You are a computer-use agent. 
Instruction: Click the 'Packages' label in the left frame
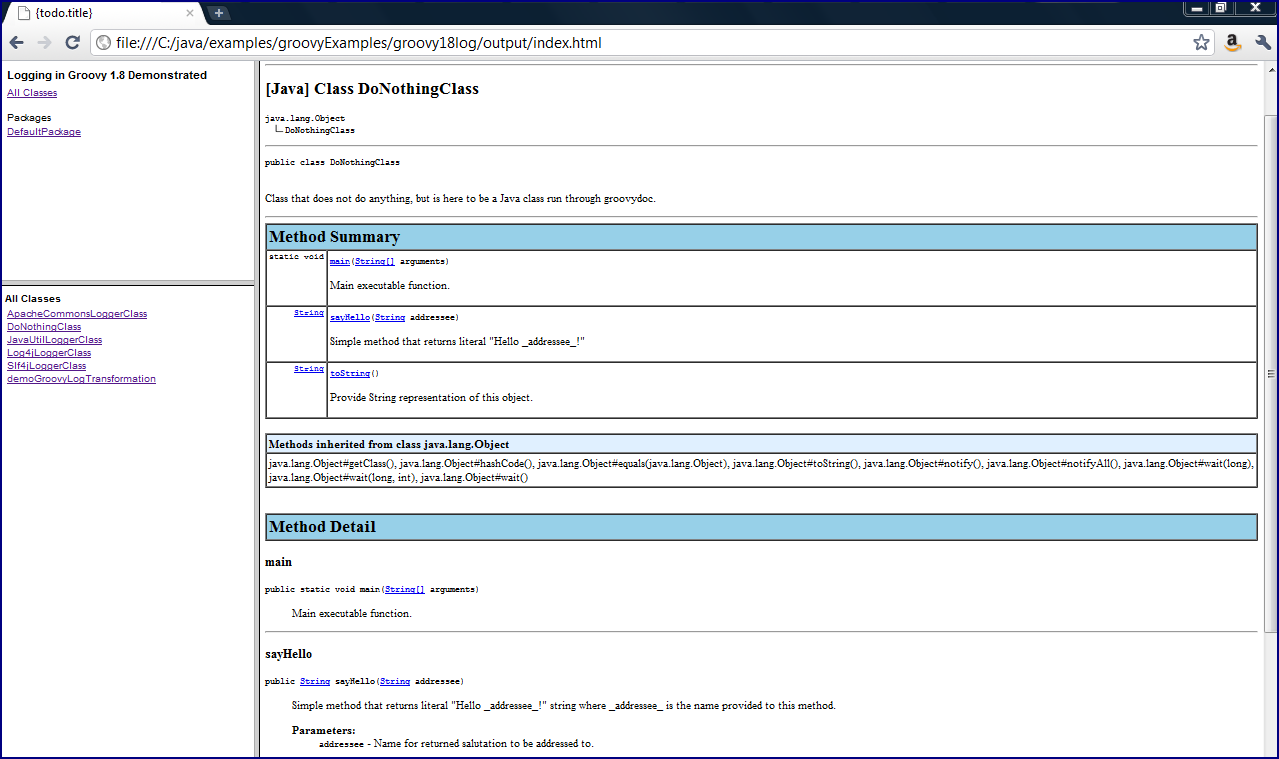pos(29,118)
